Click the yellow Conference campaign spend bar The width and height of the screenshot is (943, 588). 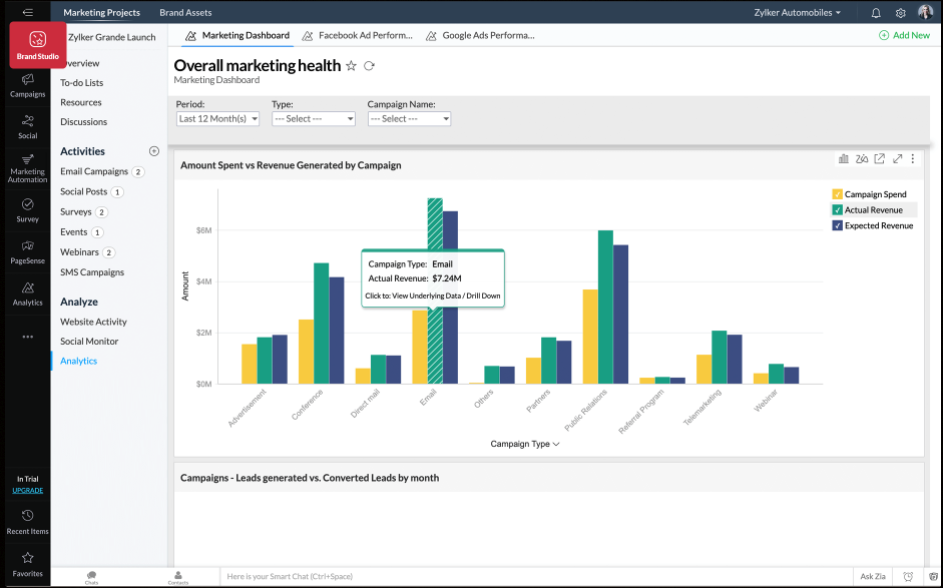tap(306, 352)
